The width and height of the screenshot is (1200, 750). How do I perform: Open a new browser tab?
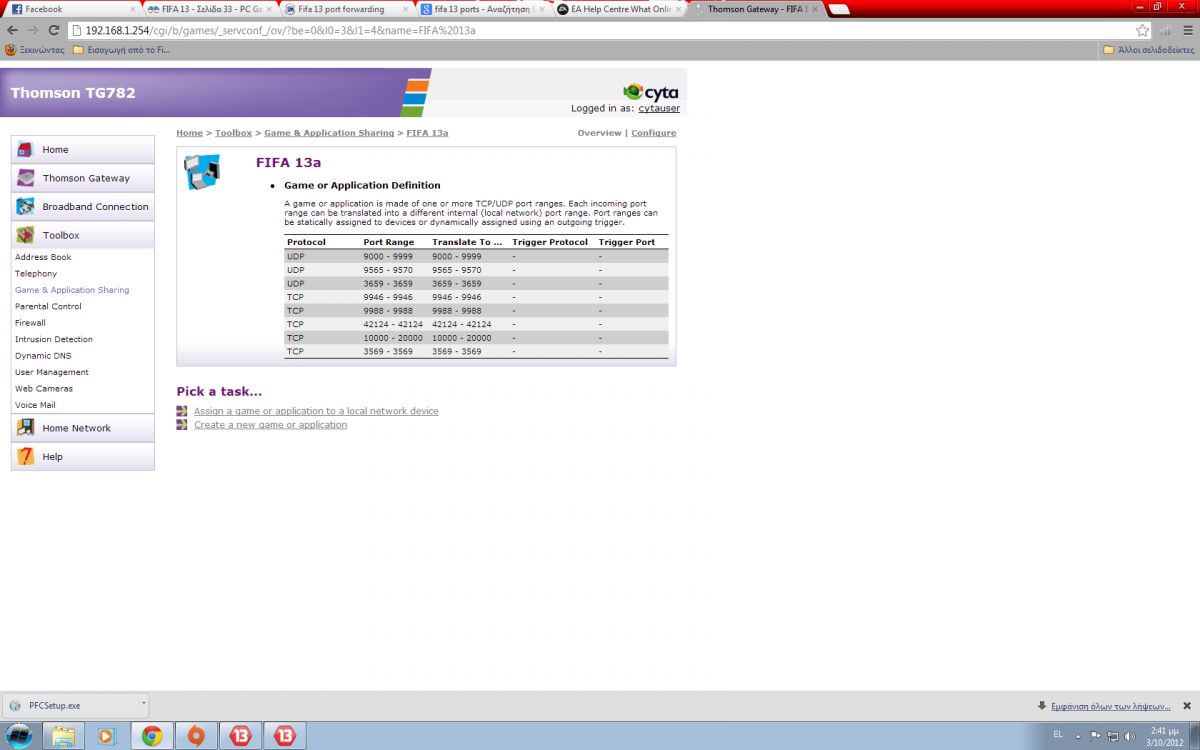coord(839,10)
